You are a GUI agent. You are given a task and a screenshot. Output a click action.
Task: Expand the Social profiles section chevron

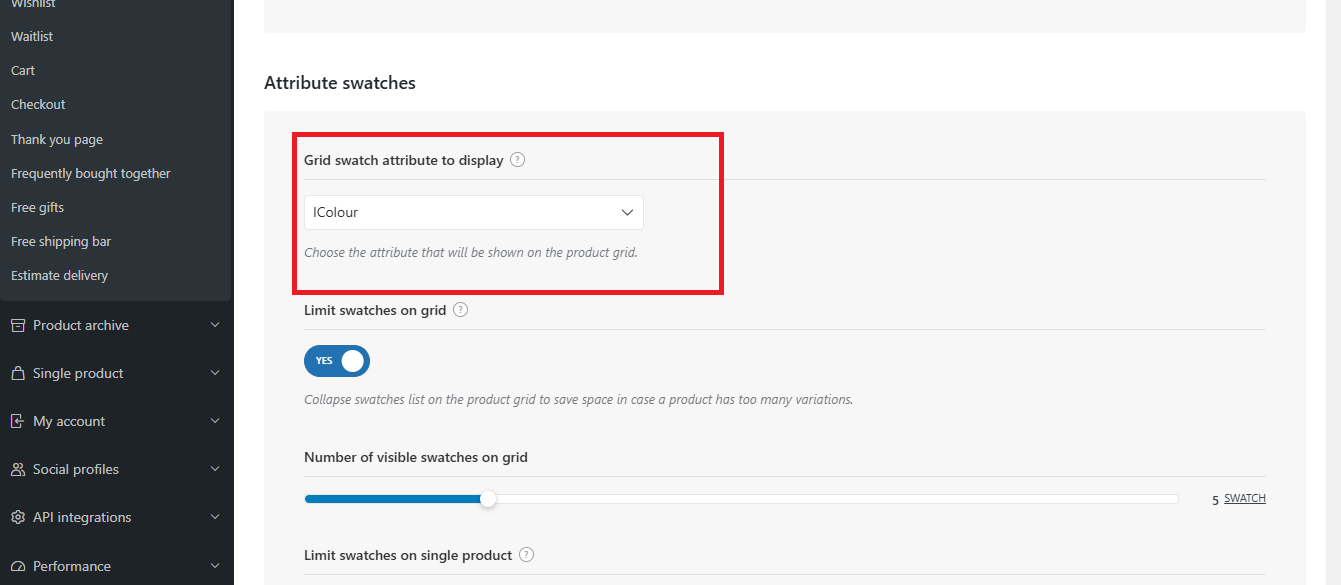pyautogui.click(x=215, y=469)
